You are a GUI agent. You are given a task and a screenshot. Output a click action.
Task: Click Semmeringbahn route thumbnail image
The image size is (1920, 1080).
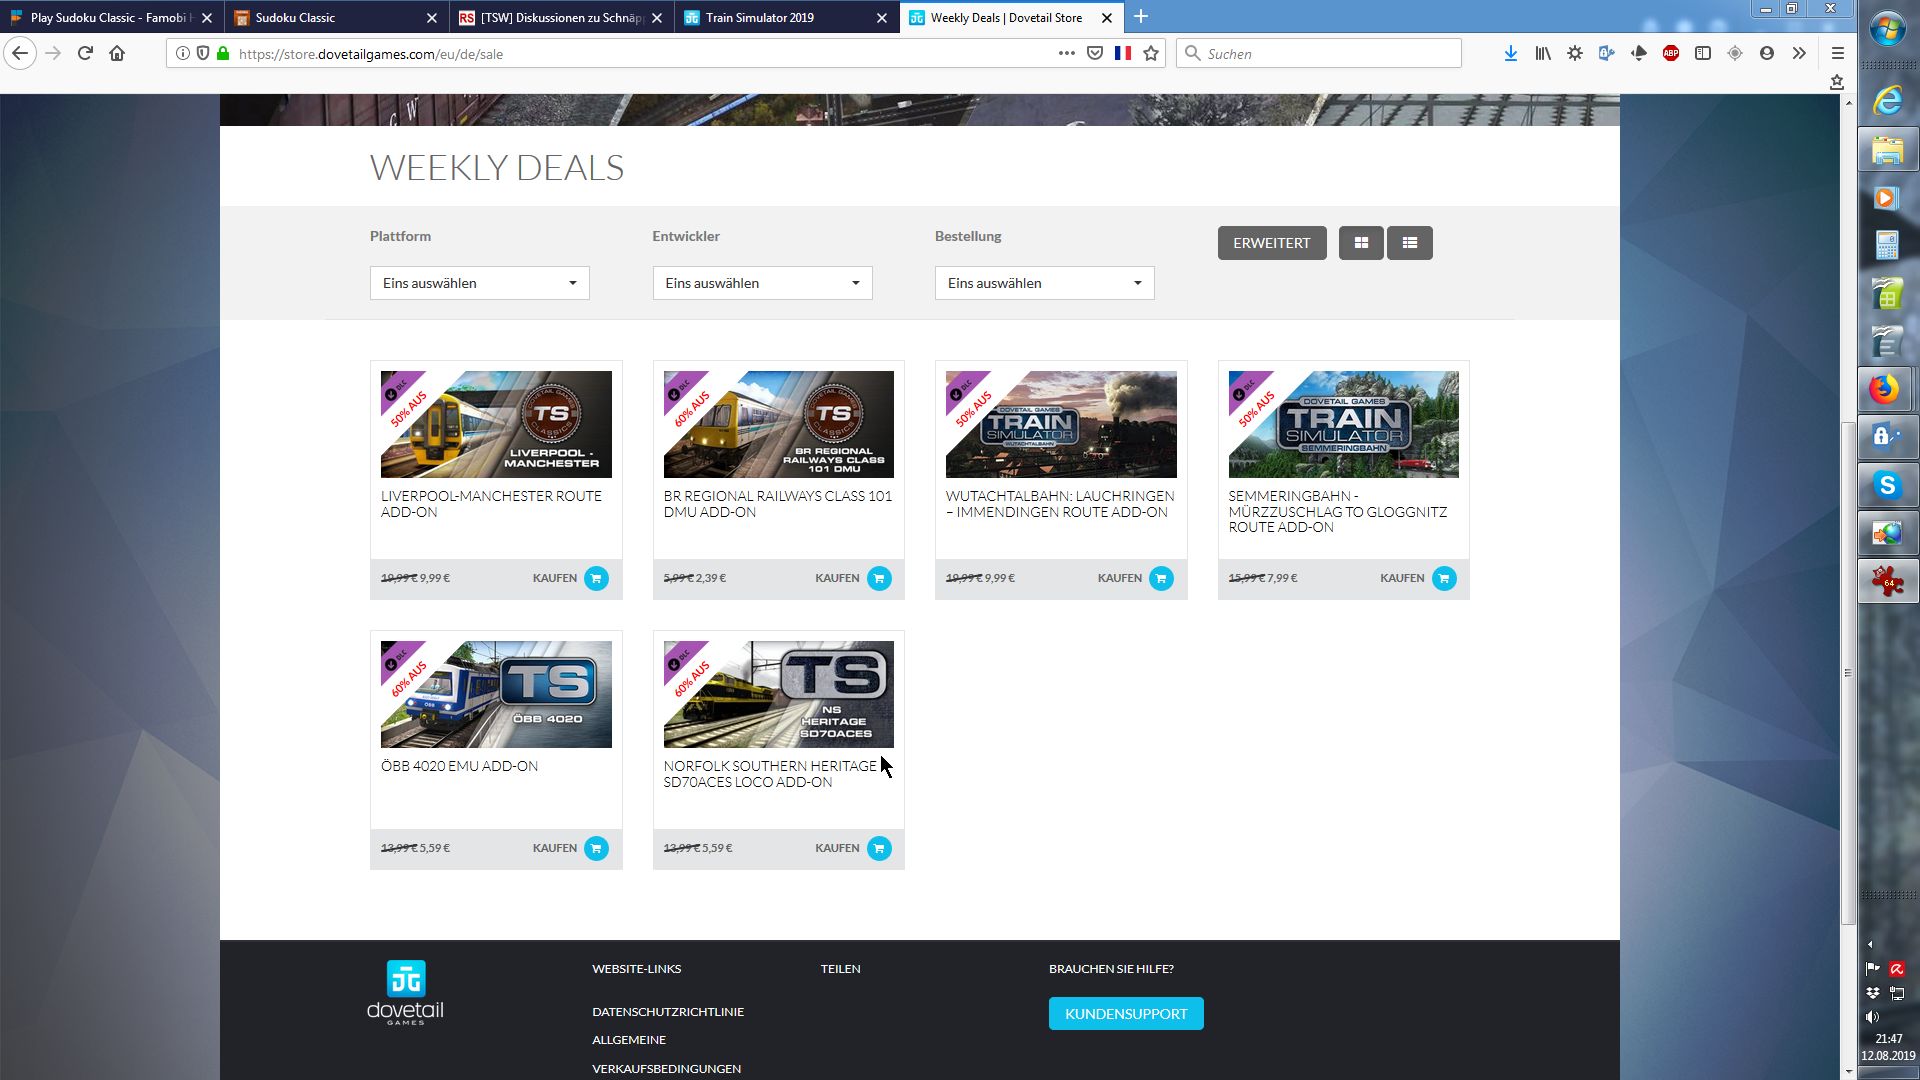(x=1343, y=424)
